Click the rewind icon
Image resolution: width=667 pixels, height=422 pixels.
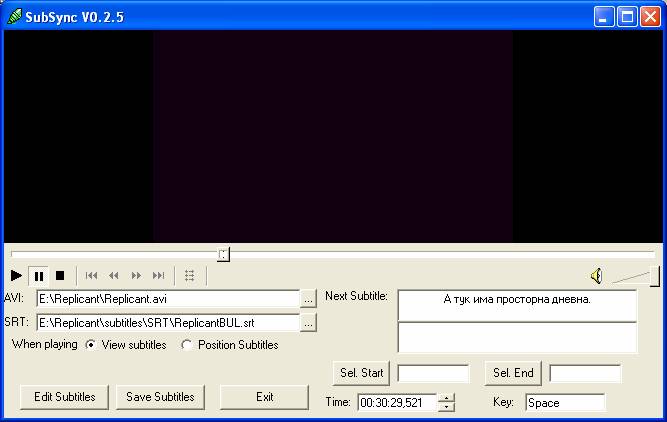pos(114,276)
